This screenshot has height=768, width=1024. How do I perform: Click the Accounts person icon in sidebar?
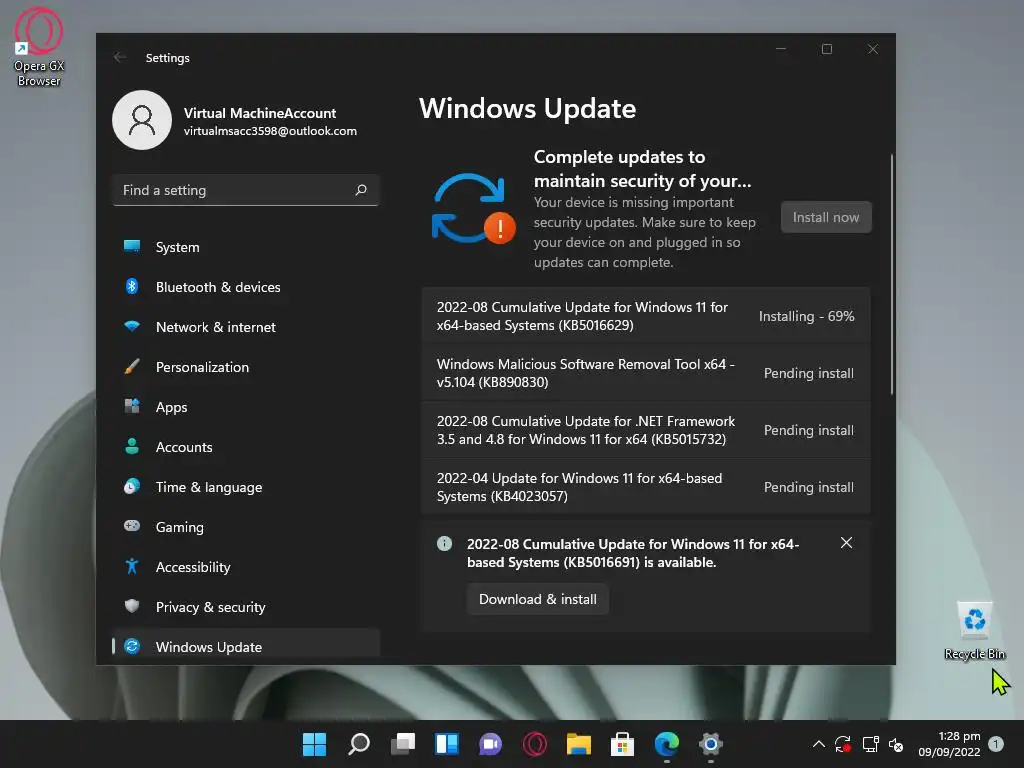click(132, 446)
